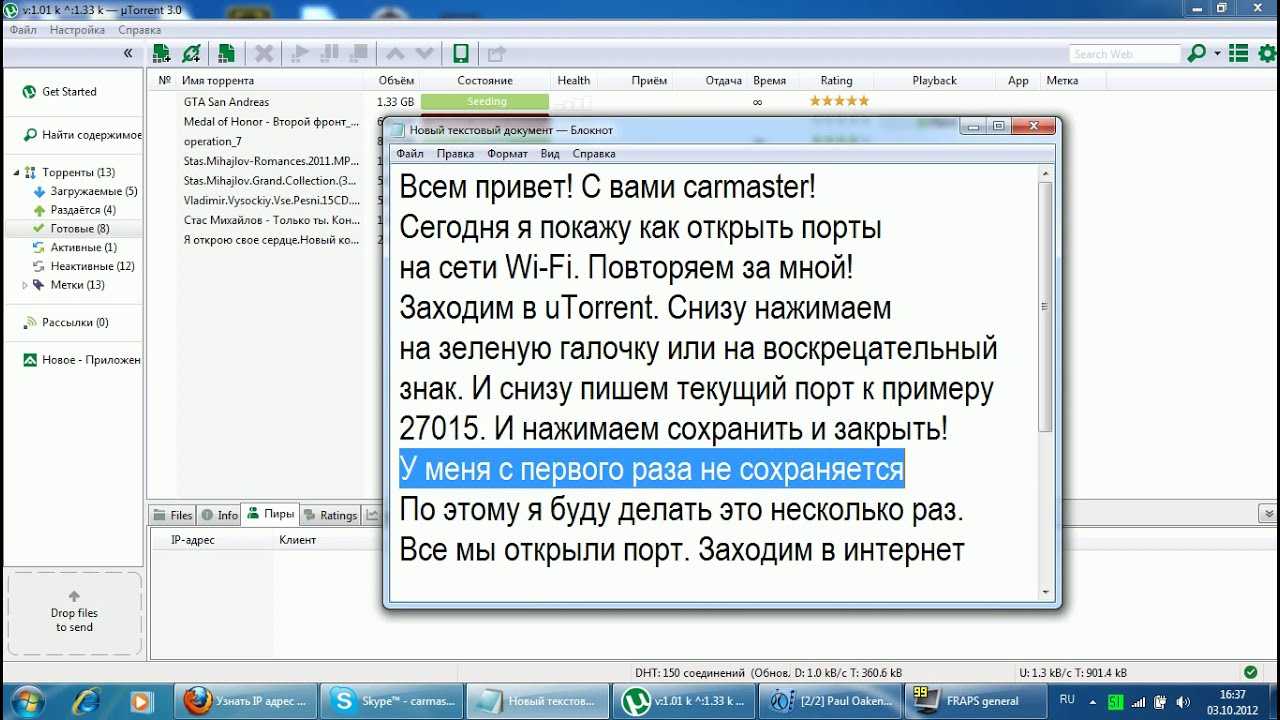Collapse the detail pane with chevron button
Screen dimensions: 1280x720
1266,513
